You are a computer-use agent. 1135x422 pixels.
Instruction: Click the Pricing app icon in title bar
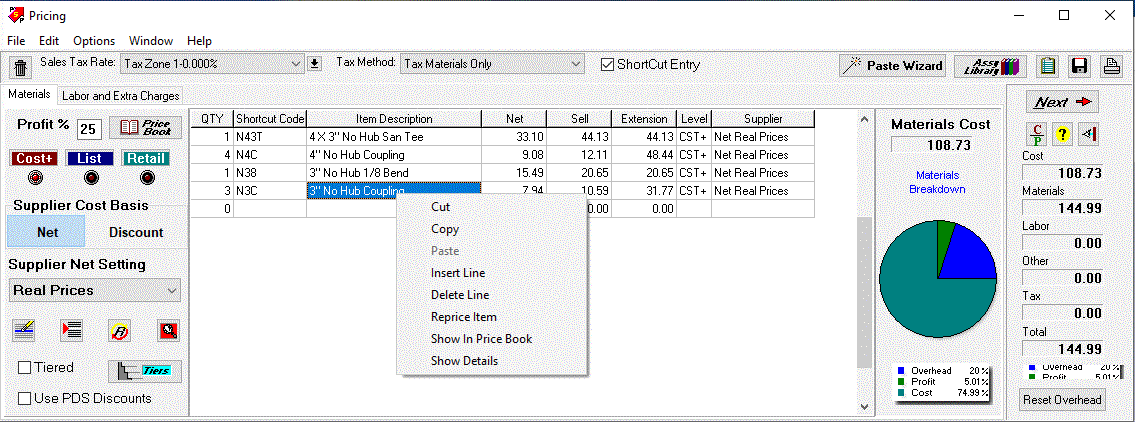coord(14,14)
